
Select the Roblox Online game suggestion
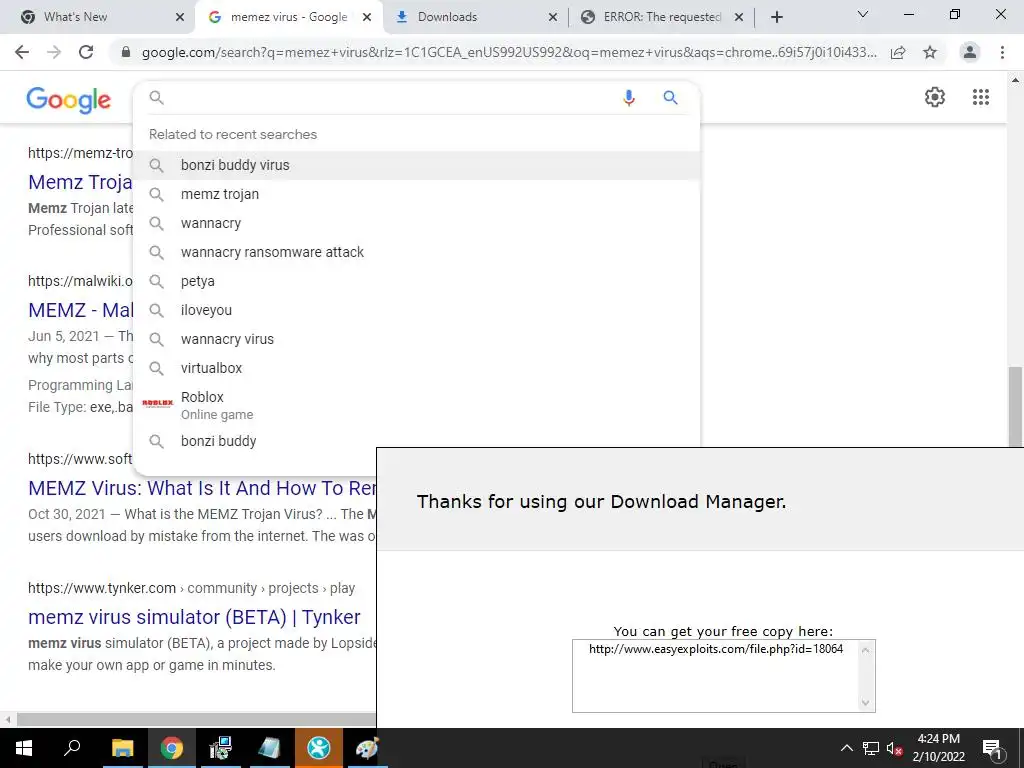pyautogui.click(x=417, y=405)
